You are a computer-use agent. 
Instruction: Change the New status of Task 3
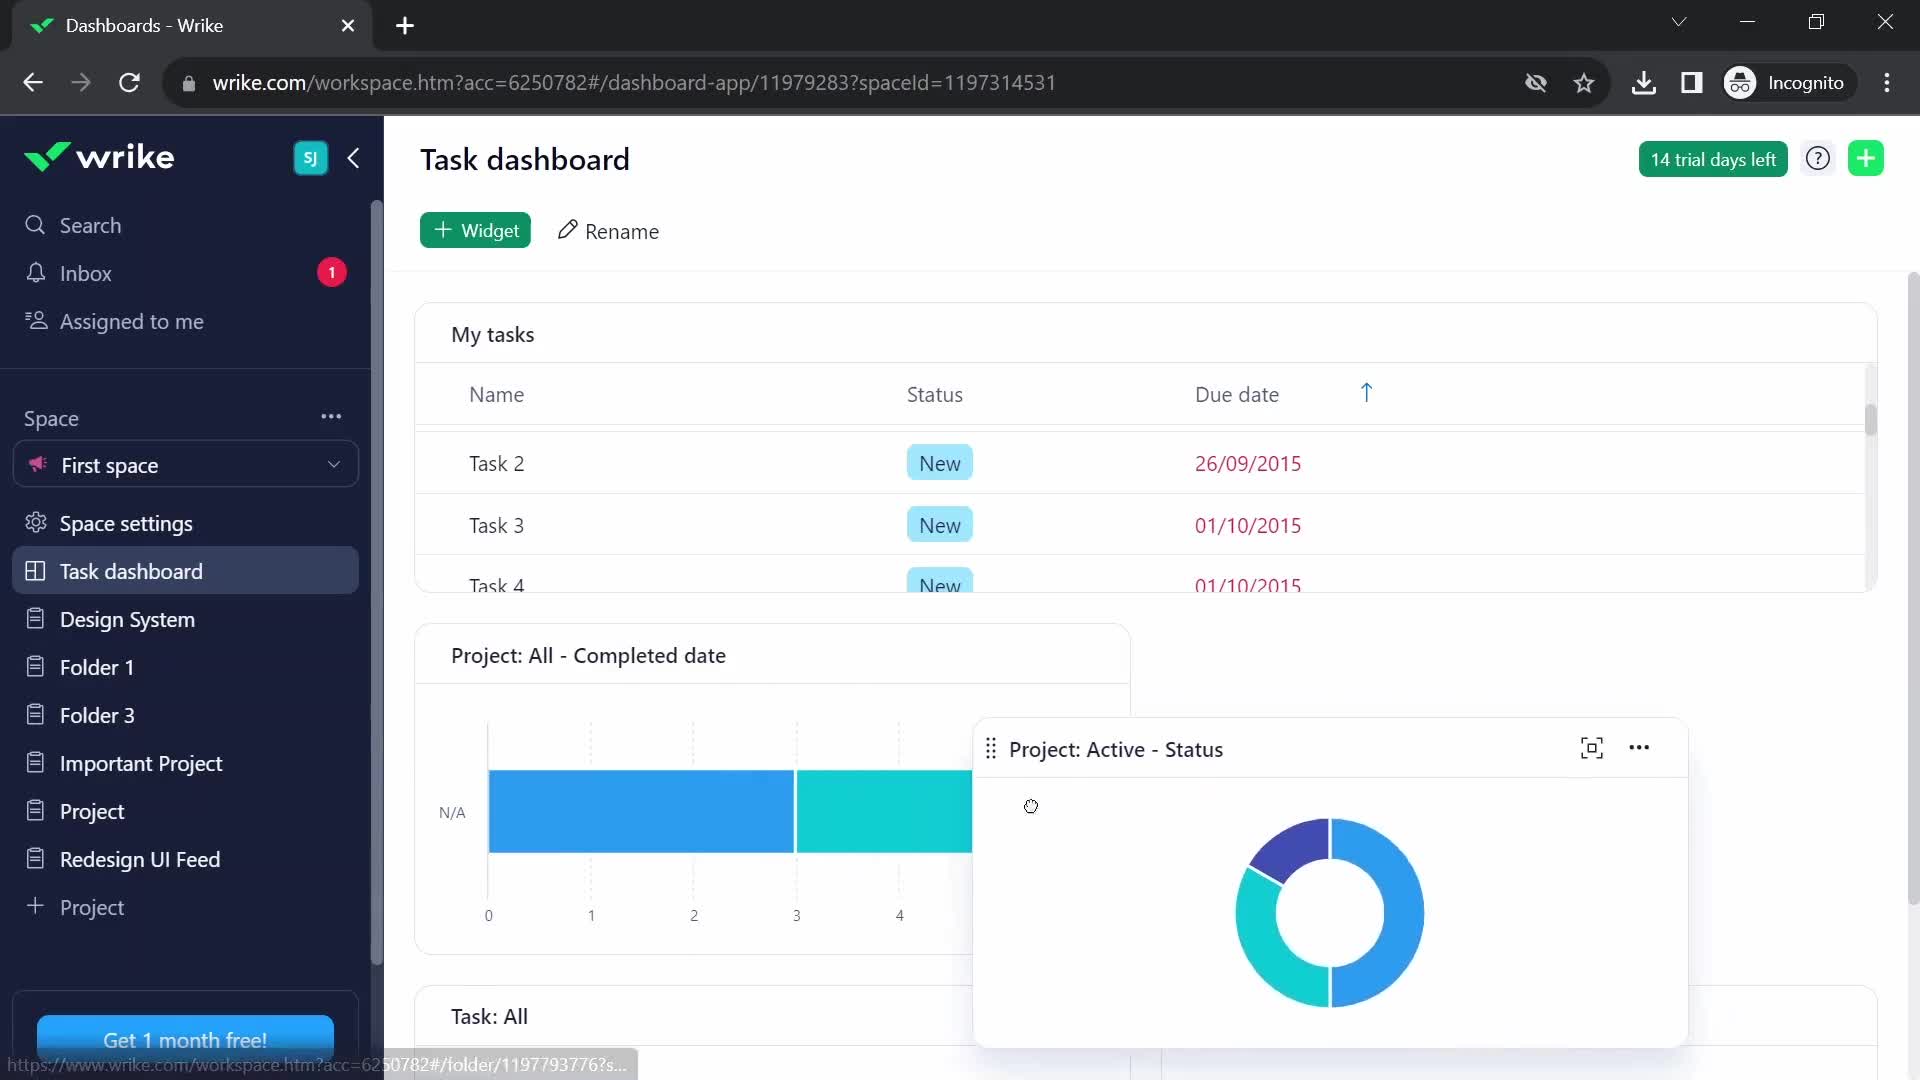tap(940, 525)
